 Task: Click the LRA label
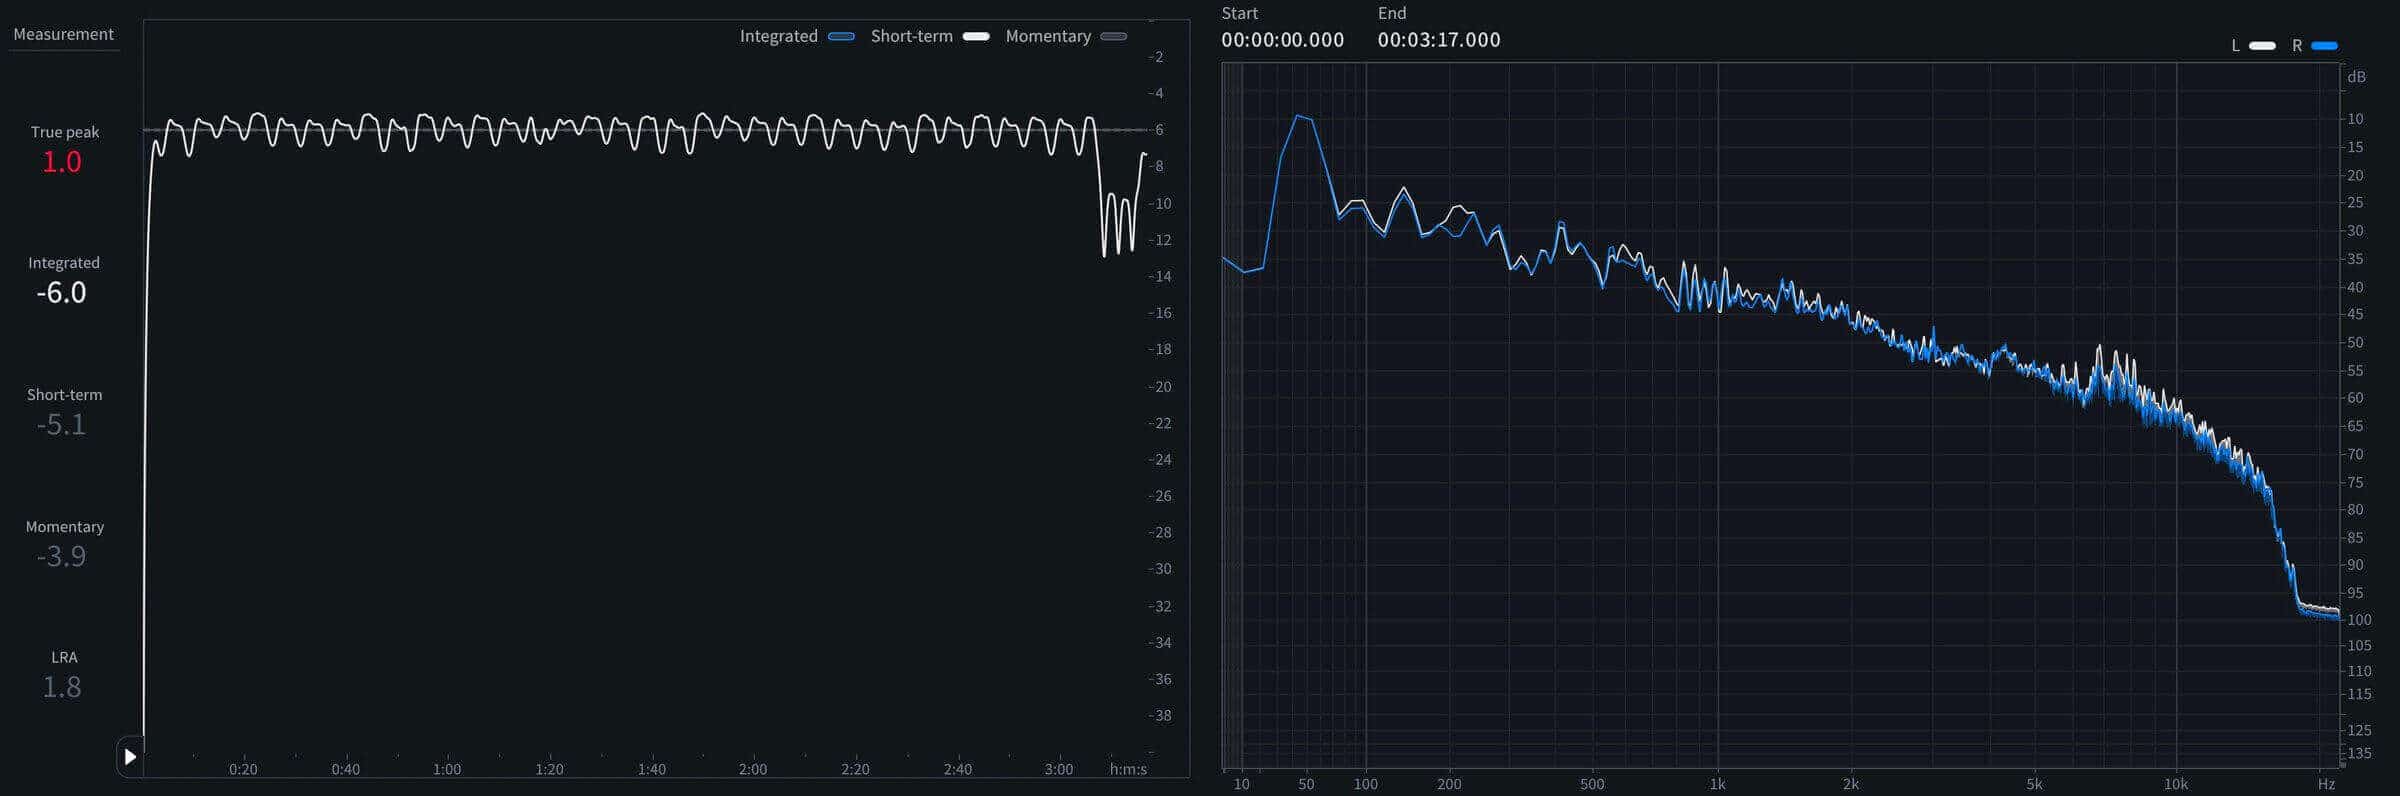click(64, 657)
